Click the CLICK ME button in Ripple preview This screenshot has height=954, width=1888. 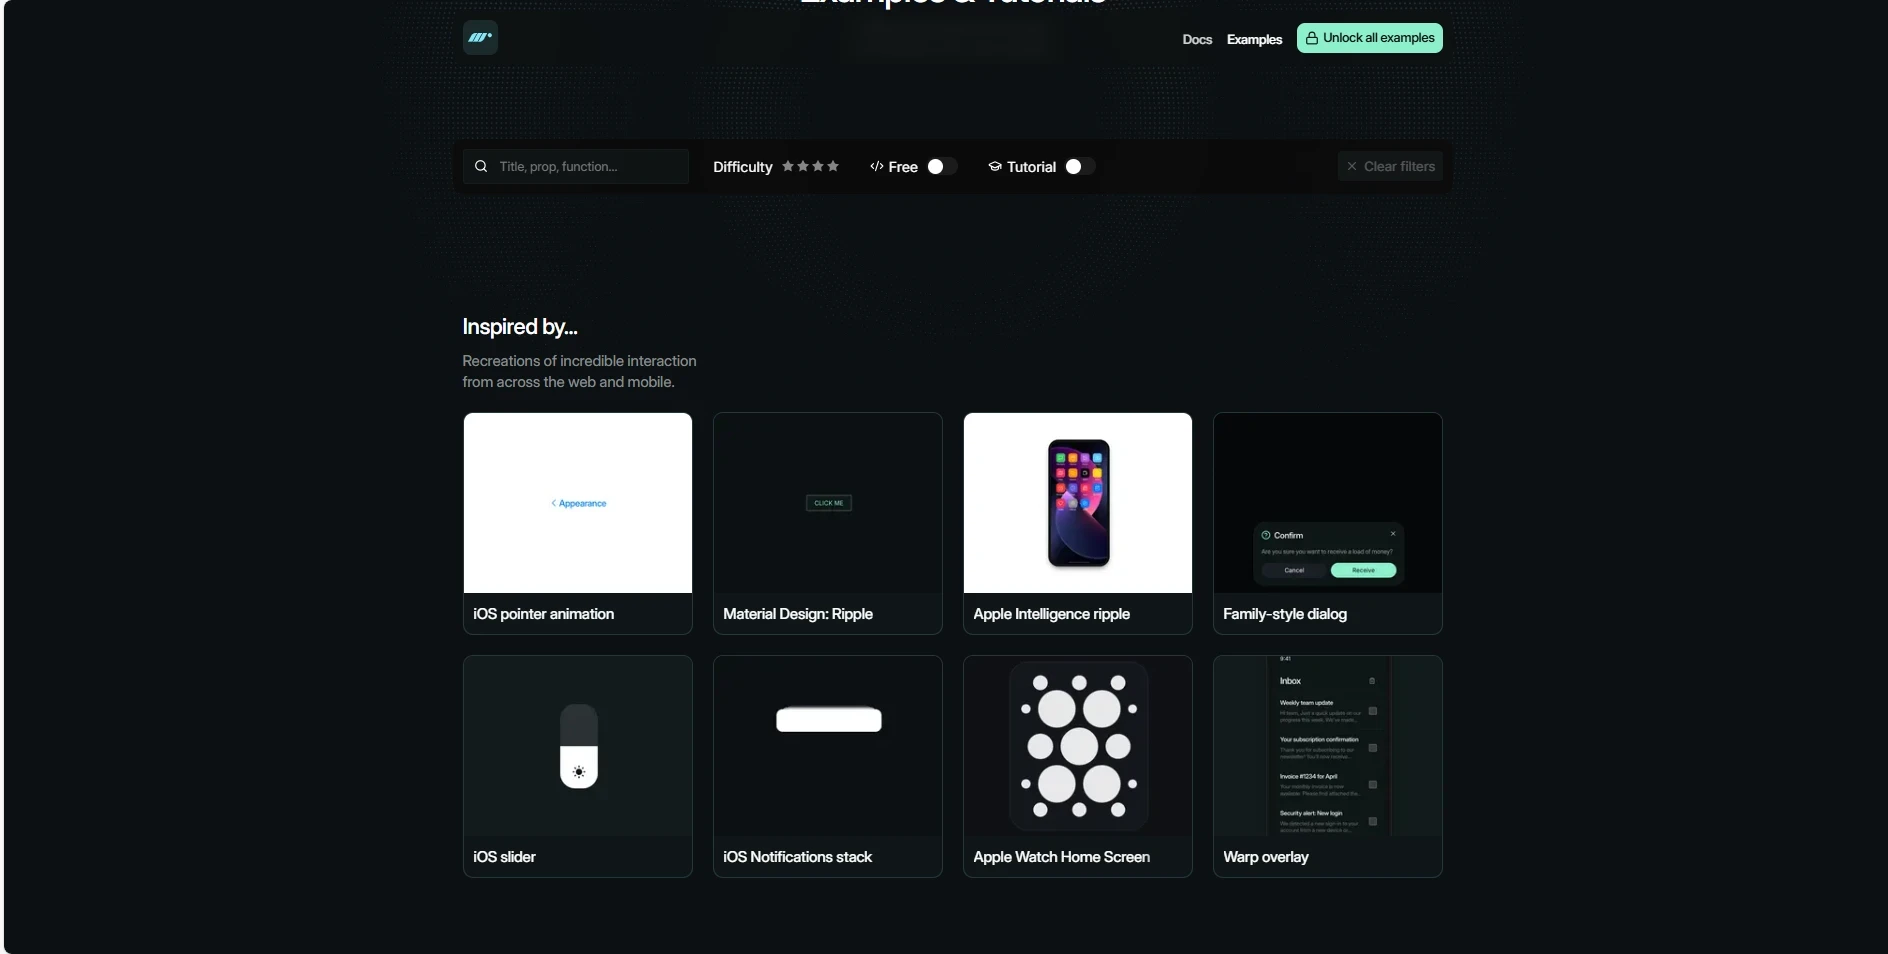point(829,503)
